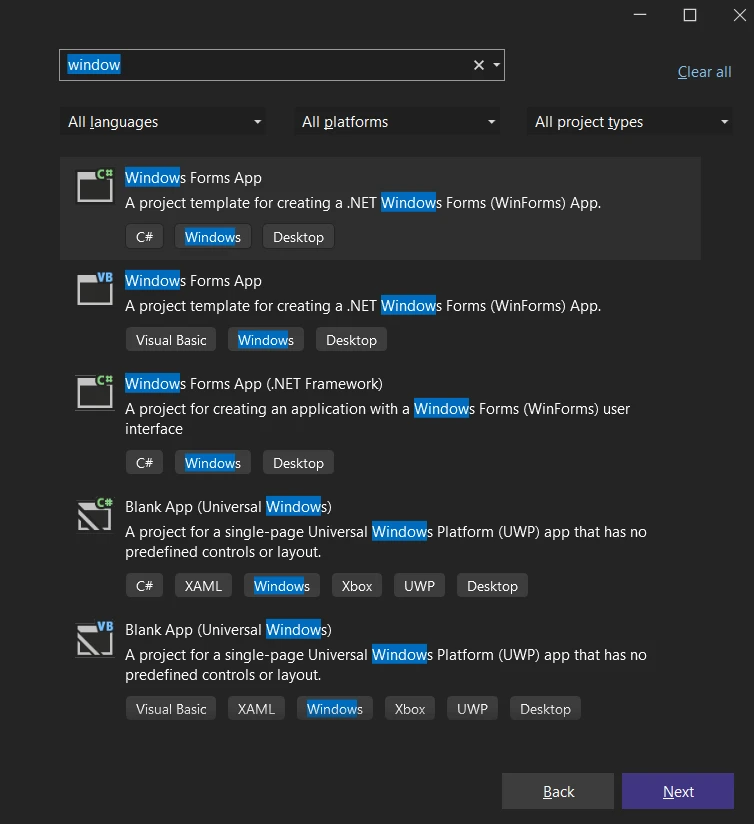Viewport: 754px width, 824px height.
Task: Click the VB Blank App (Universal Windows) icon
Action: tap(95, 639)
